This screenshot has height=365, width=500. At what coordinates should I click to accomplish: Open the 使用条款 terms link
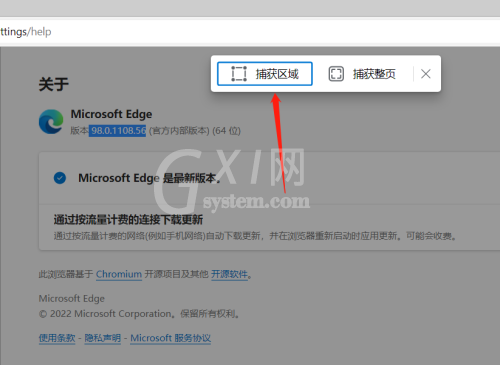[57, 338]
